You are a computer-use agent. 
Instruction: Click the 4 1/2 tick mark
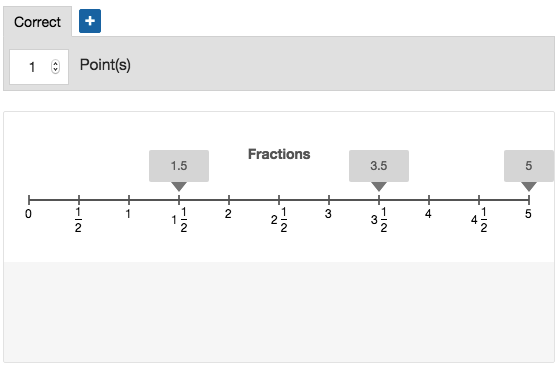pyautogui.click(x=479, y=200)
